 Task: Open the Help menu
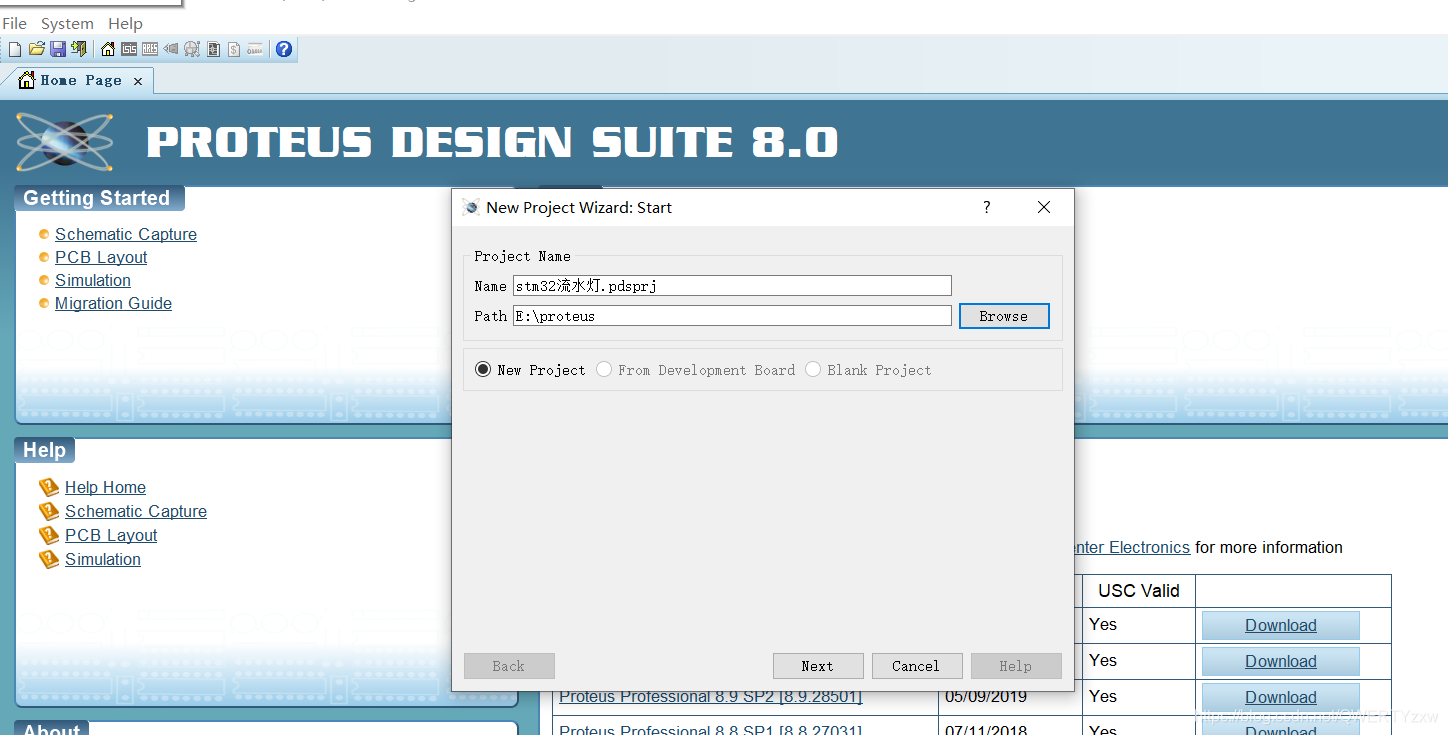click(x=125, y=23)
